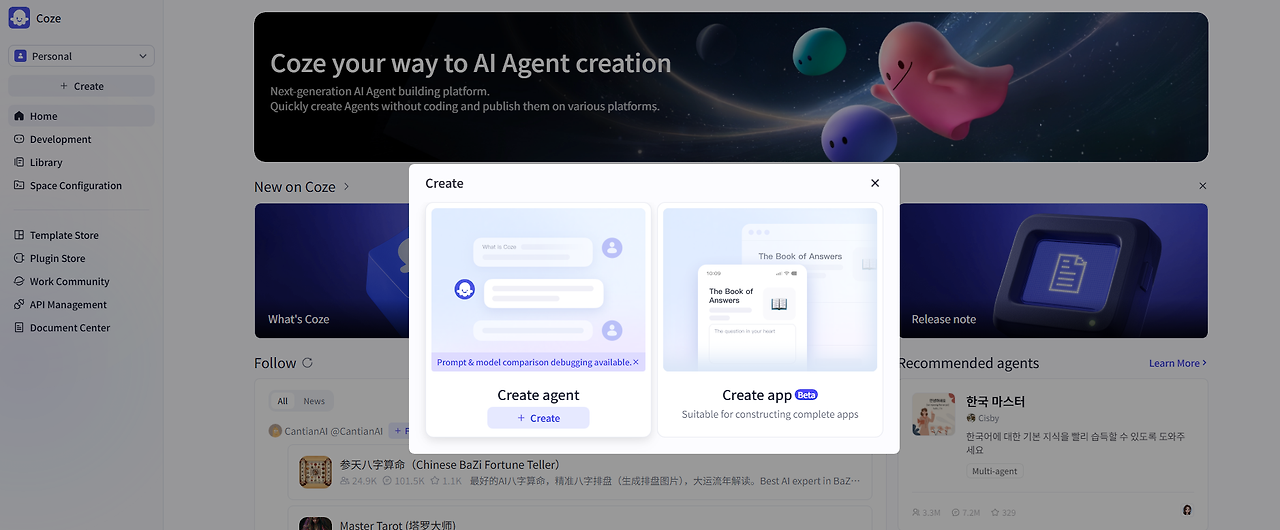Viewport: 1280px width, 530px height.
Task: Click the Create app title
Action: click(757, 395)
